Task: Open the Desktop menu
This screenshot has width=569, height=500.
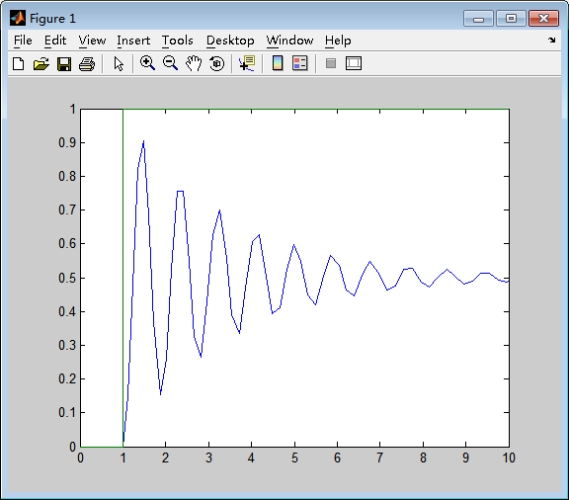Action: pos(230,40)
